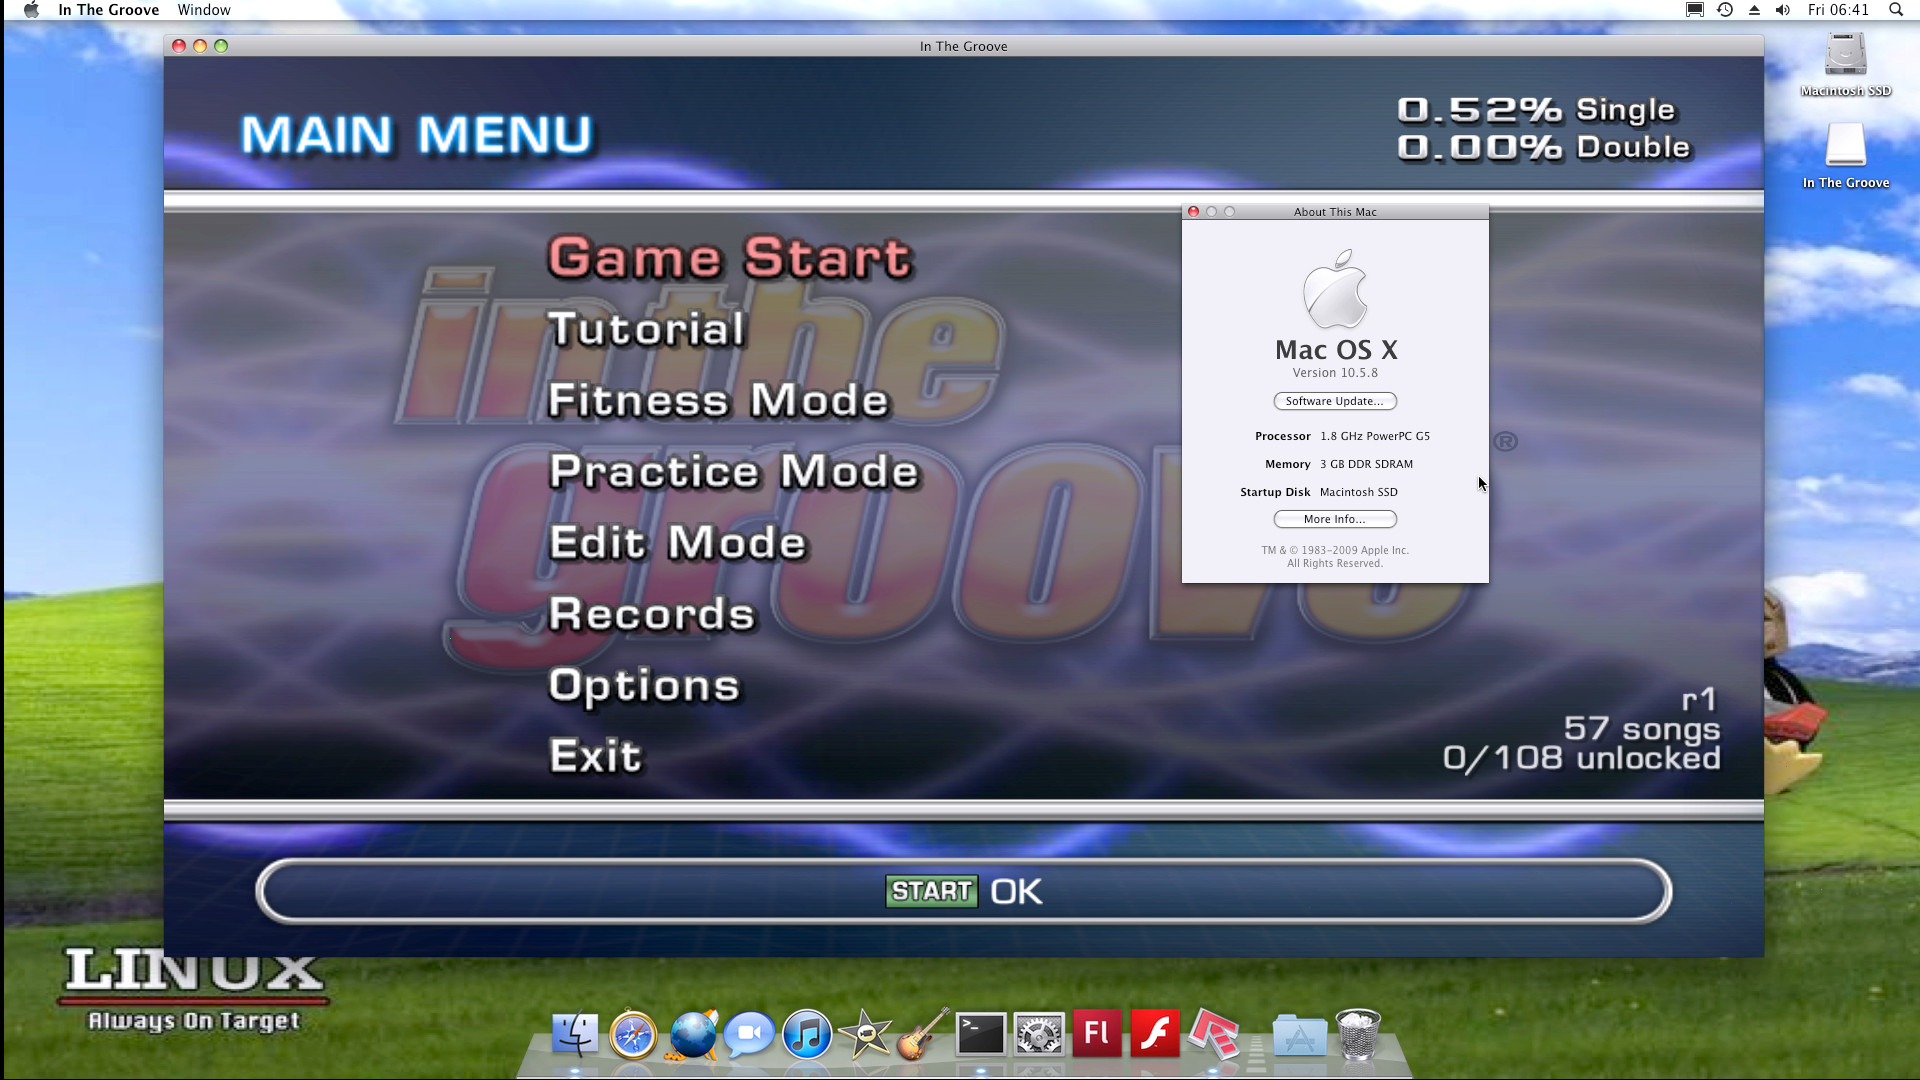Open iTunes from the dock
The image size is (1920, 1080).
807,1035
